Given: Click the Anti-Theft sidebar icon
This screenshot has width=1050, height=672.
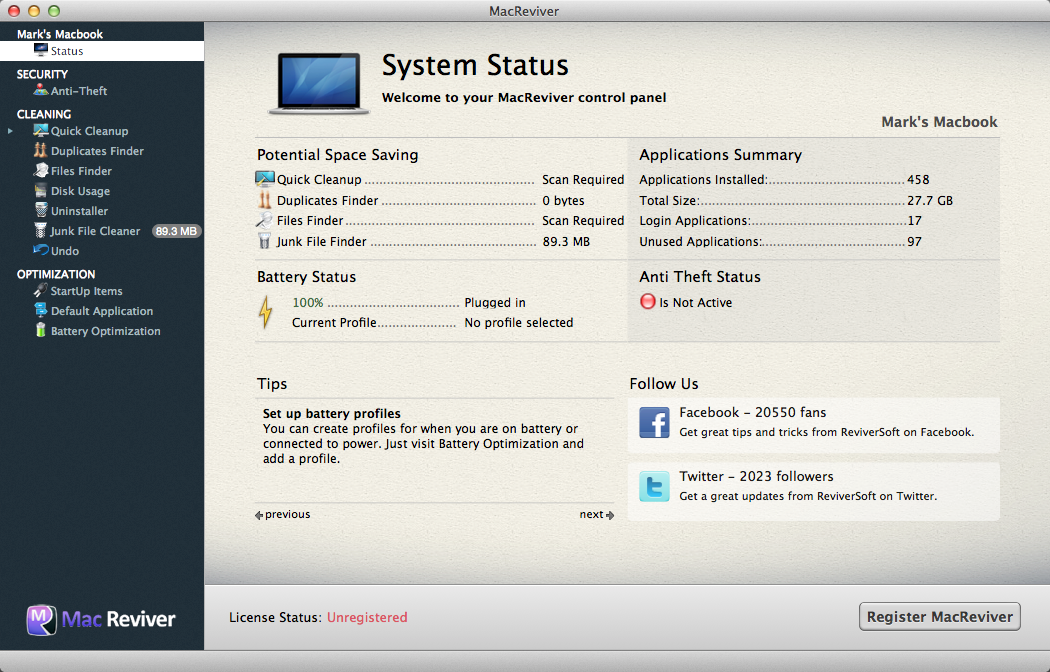Looking at the screenshot, I should click(40, 91).
